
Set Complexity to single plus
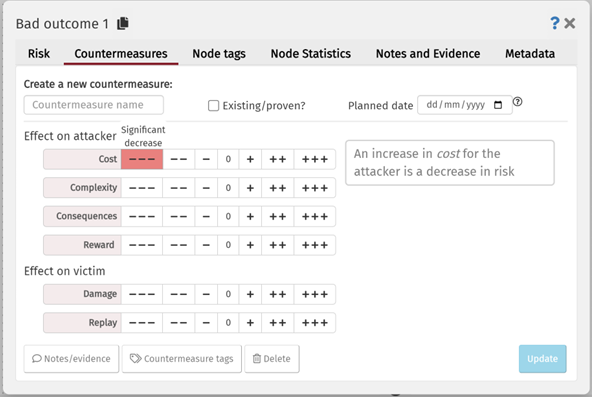coord(250,188)
